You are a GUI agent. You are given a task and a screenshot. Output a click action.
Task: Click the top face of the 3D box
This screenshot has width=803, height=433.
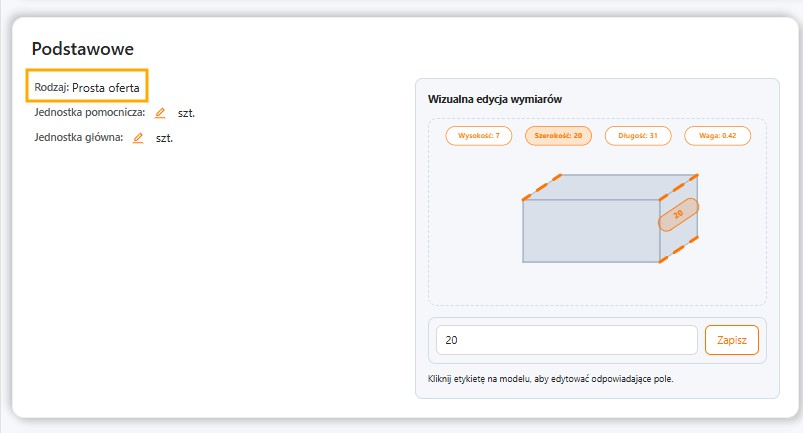click(x=610, y=186)
